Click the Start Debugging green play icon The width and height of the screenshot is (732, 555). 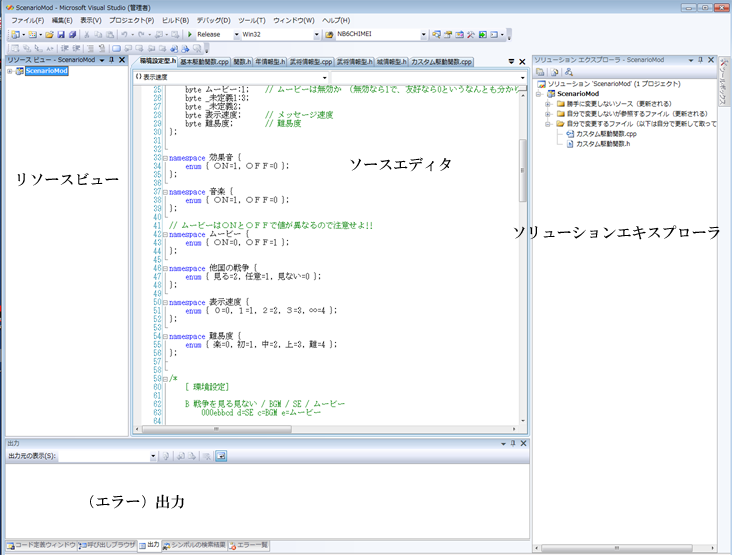(191, 34)
